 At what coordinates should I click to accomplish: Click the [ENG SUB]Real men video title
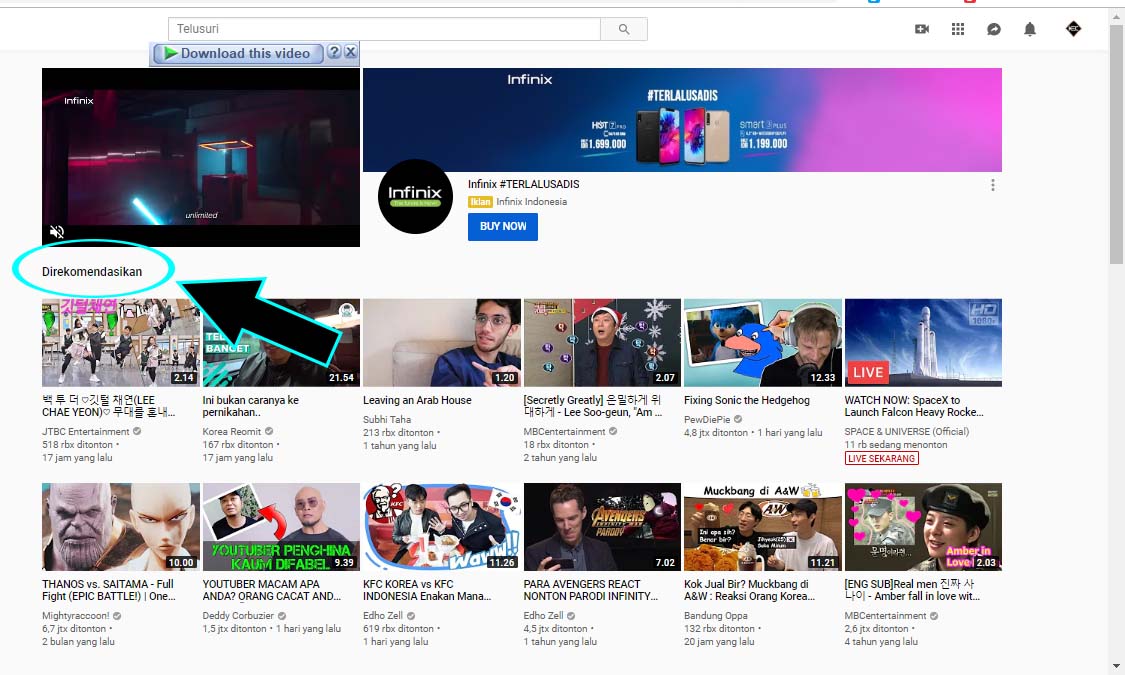pyautogui.click(x=912, y=590)
